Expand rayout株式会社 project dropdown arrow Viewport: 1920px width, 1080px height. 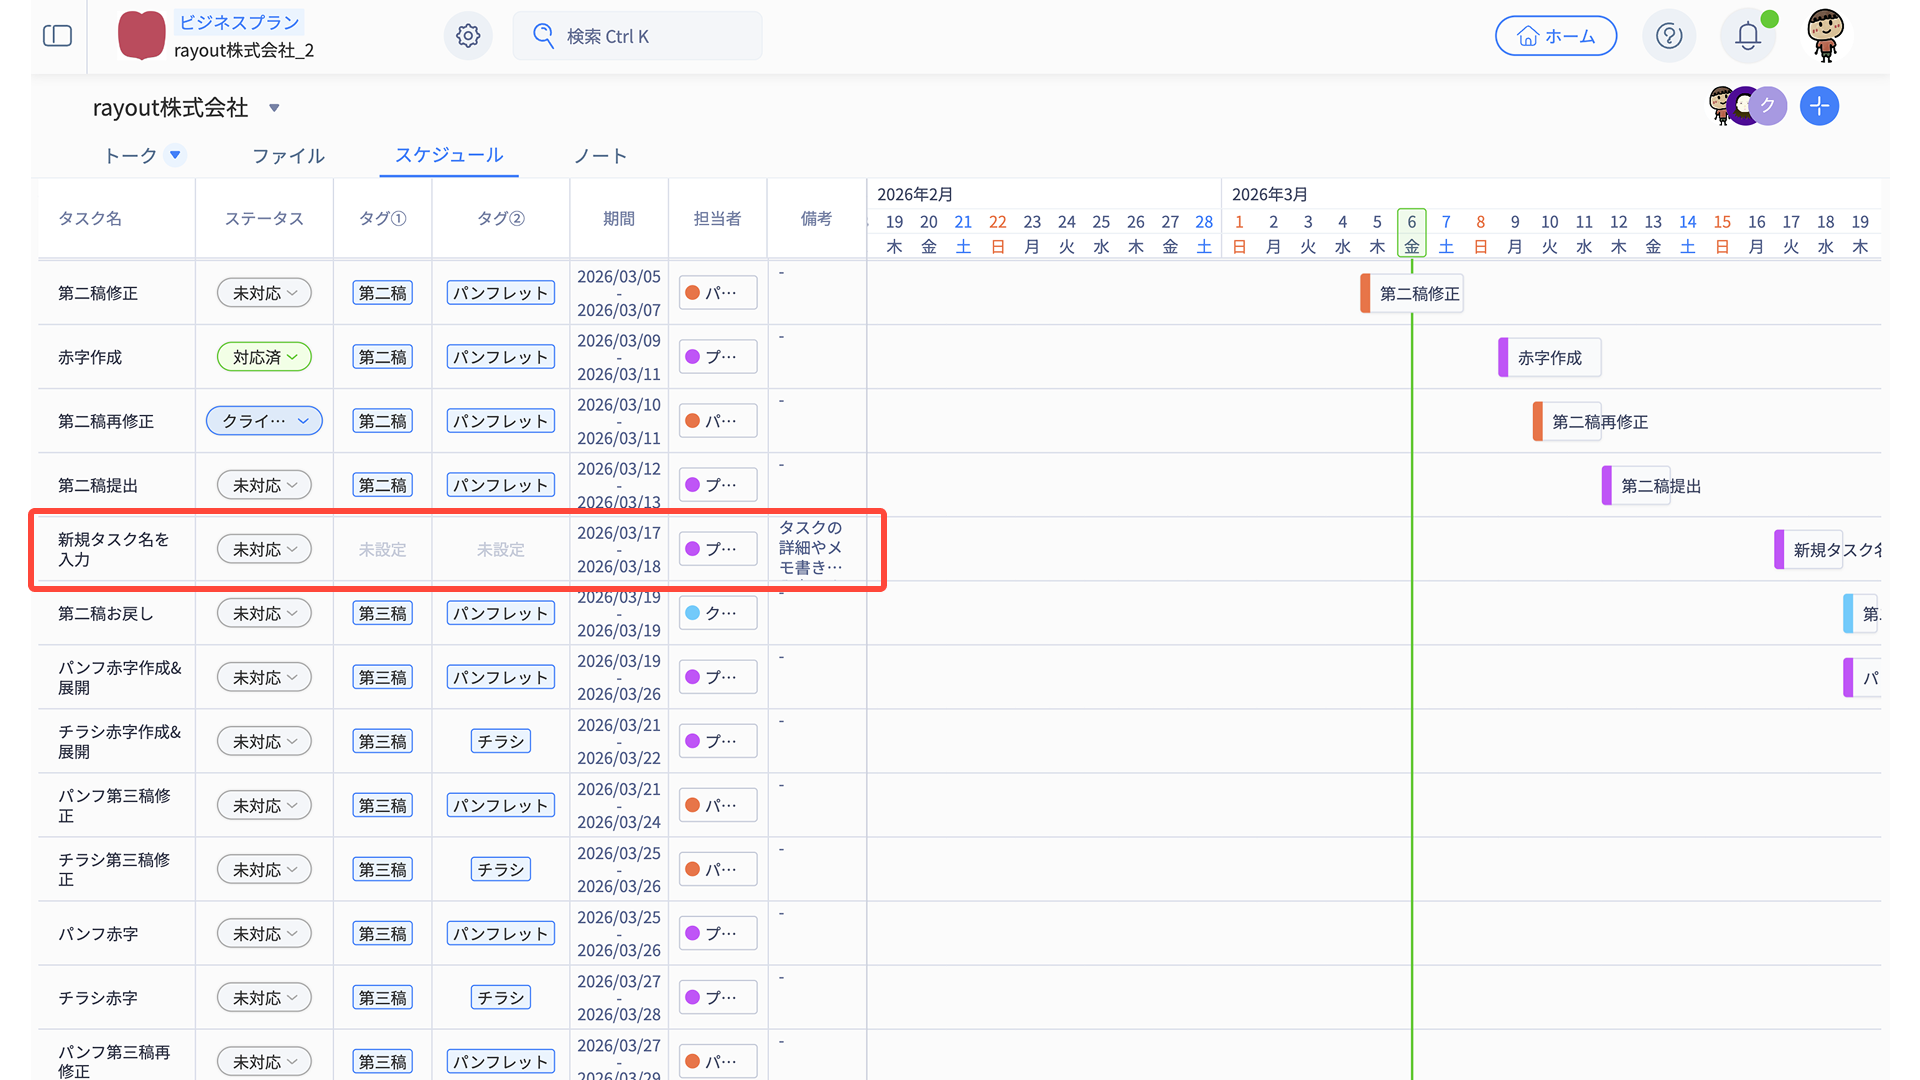274,108
